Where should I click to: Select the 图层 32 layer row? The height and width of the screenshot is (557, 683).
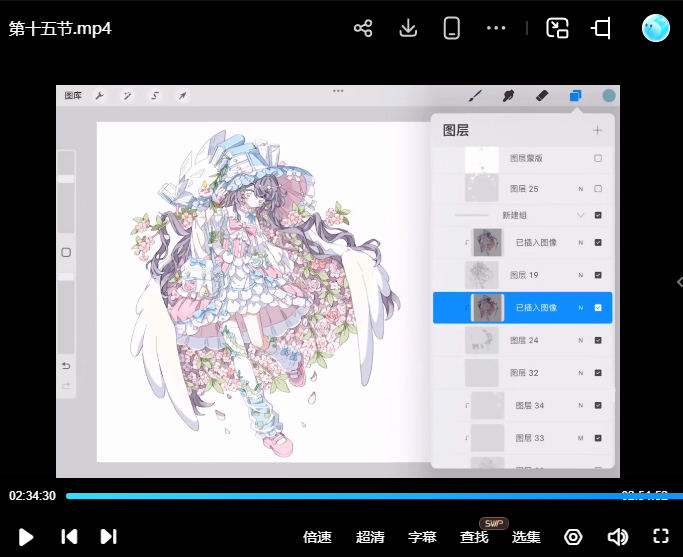pos(522,373)
